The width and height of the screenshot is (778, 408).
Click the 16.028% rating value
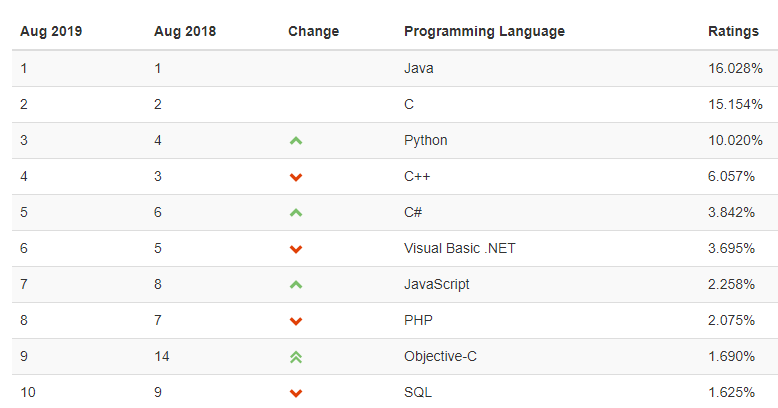pyautogui.click(x=735, y=68)
